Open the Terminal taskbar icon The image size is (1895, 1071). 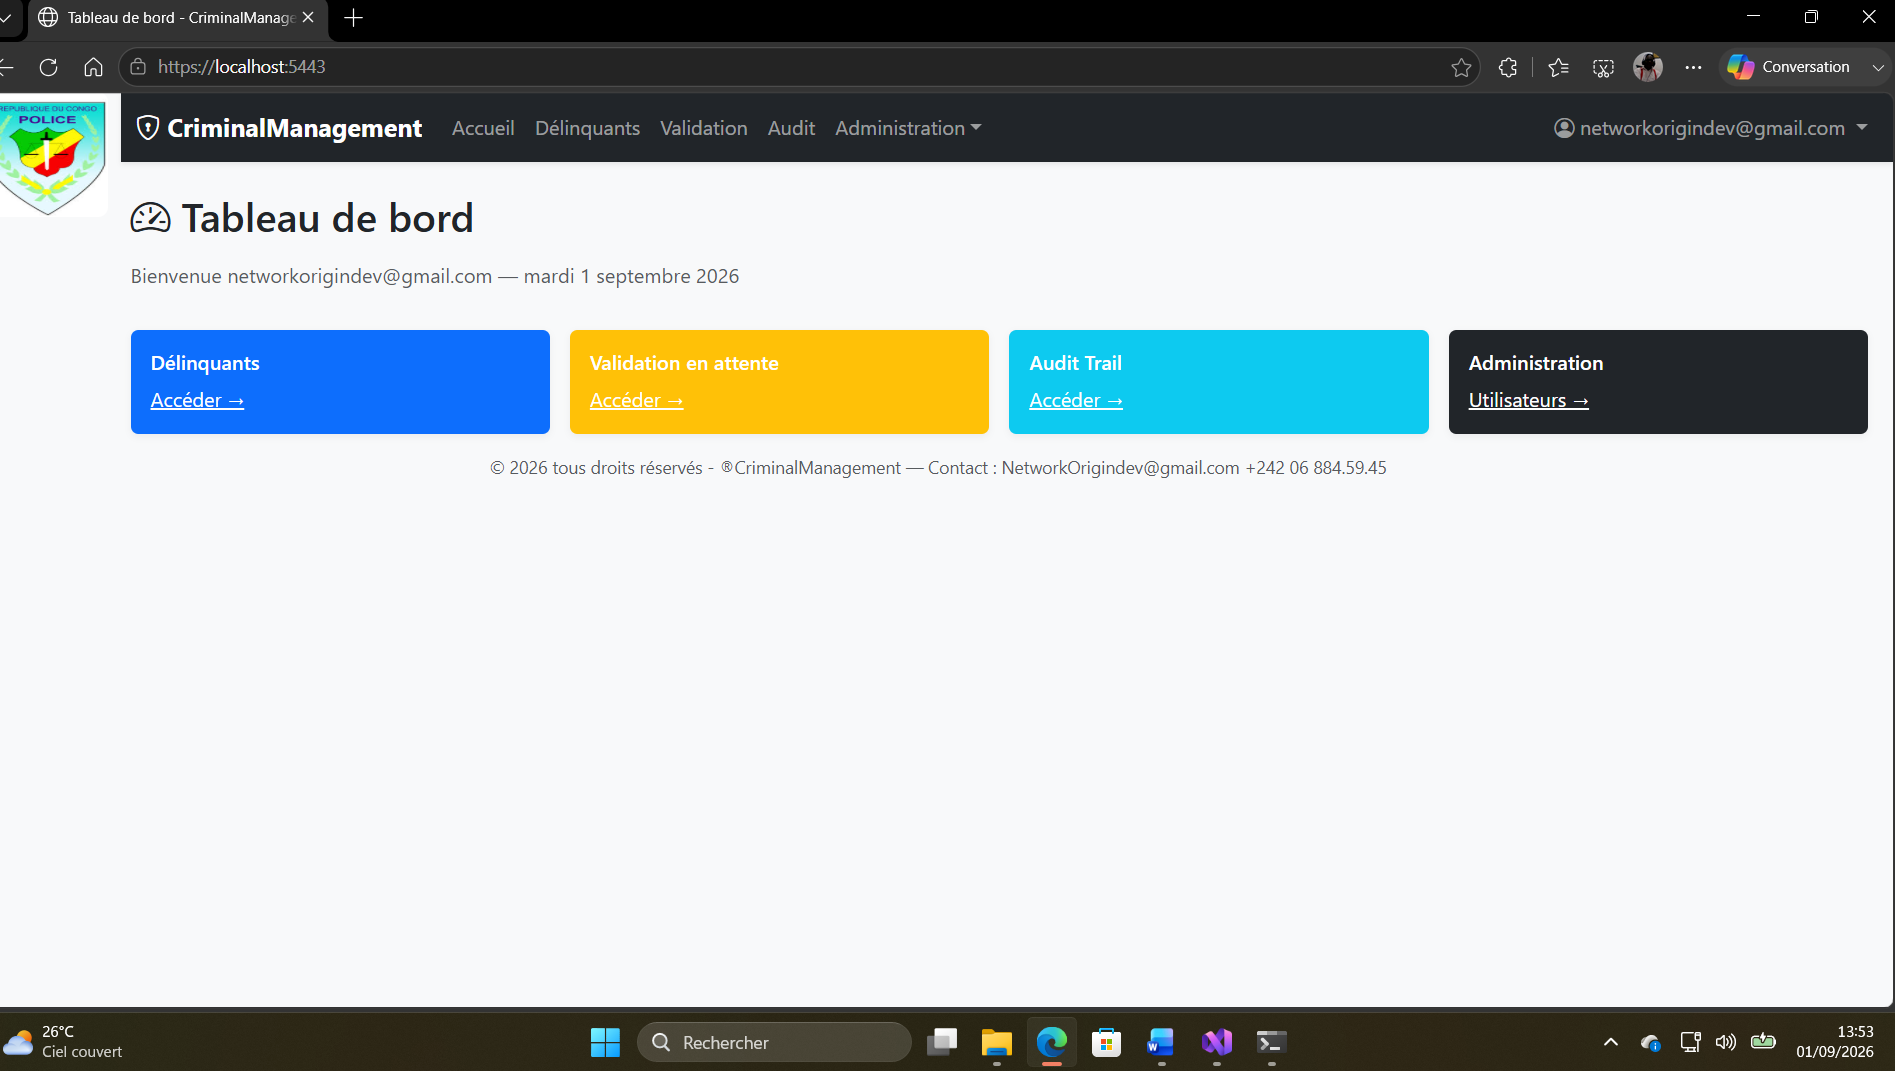(1272, 1042)
